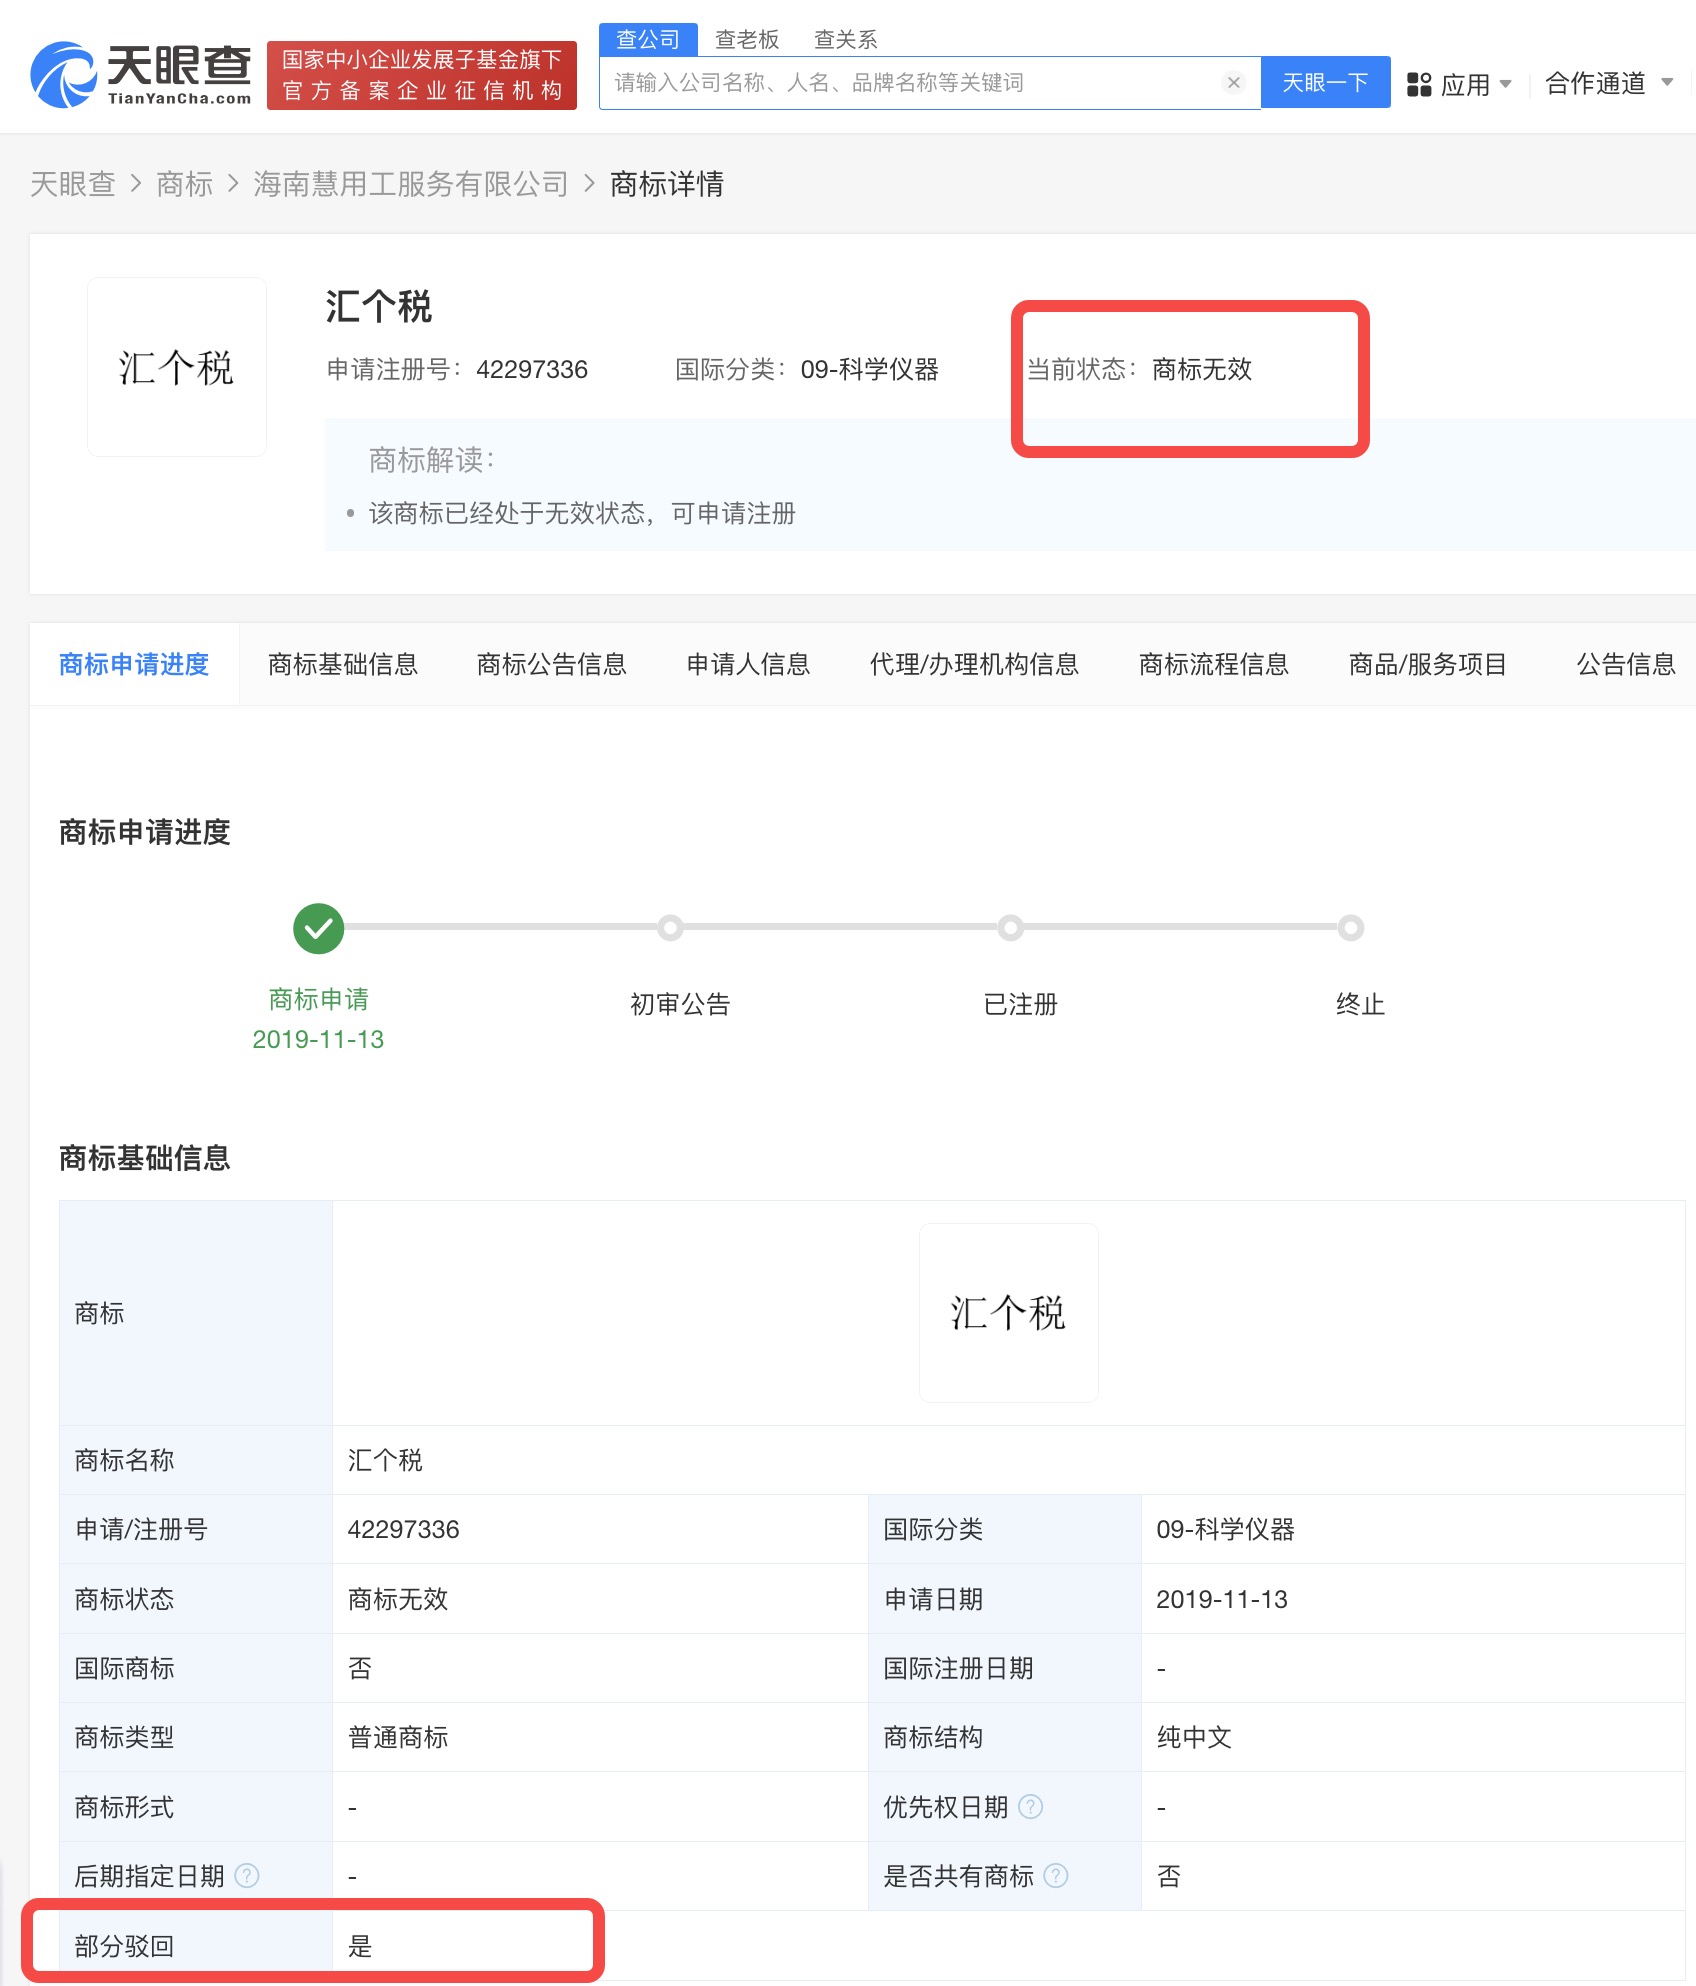Screen dimensions: 1696x1986
Task: Switch to the 商标流程信息 tab
Action: click(x=1214, y=664)
